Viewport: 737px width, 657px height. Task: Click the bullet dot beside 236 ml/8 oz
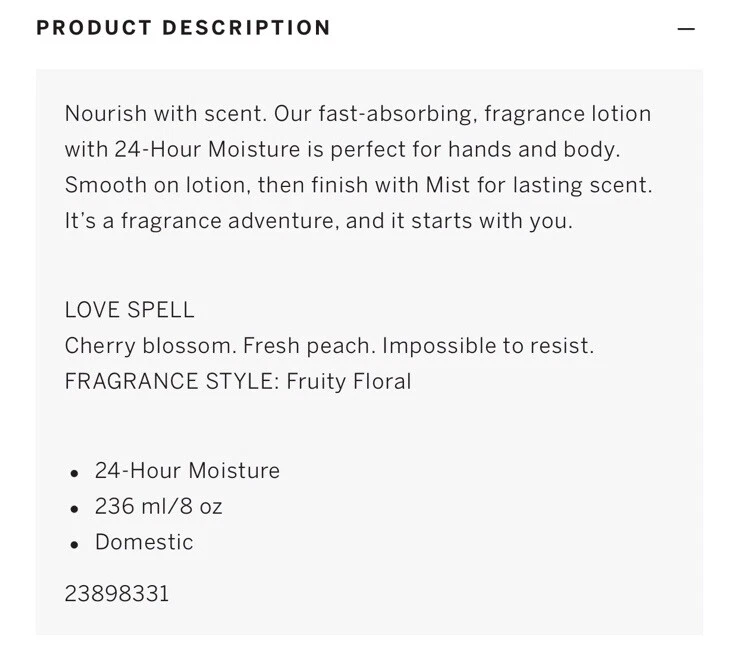pyautogui.click(x=74, y=509)
